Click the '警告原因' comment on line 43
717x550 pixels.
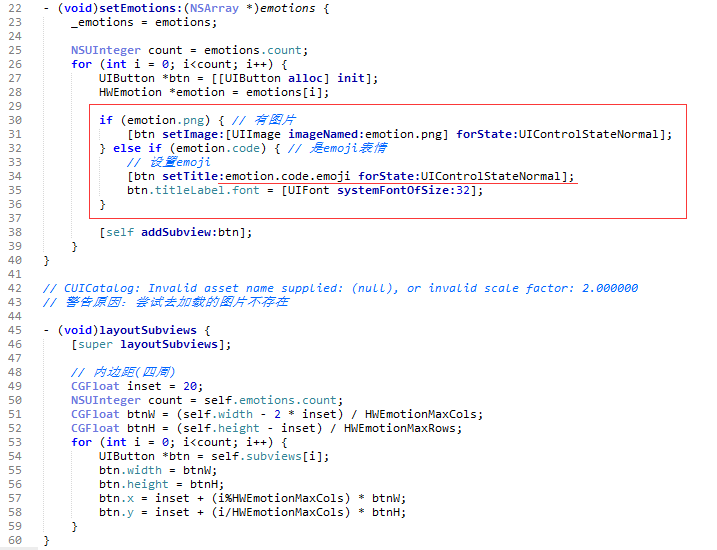166,302
